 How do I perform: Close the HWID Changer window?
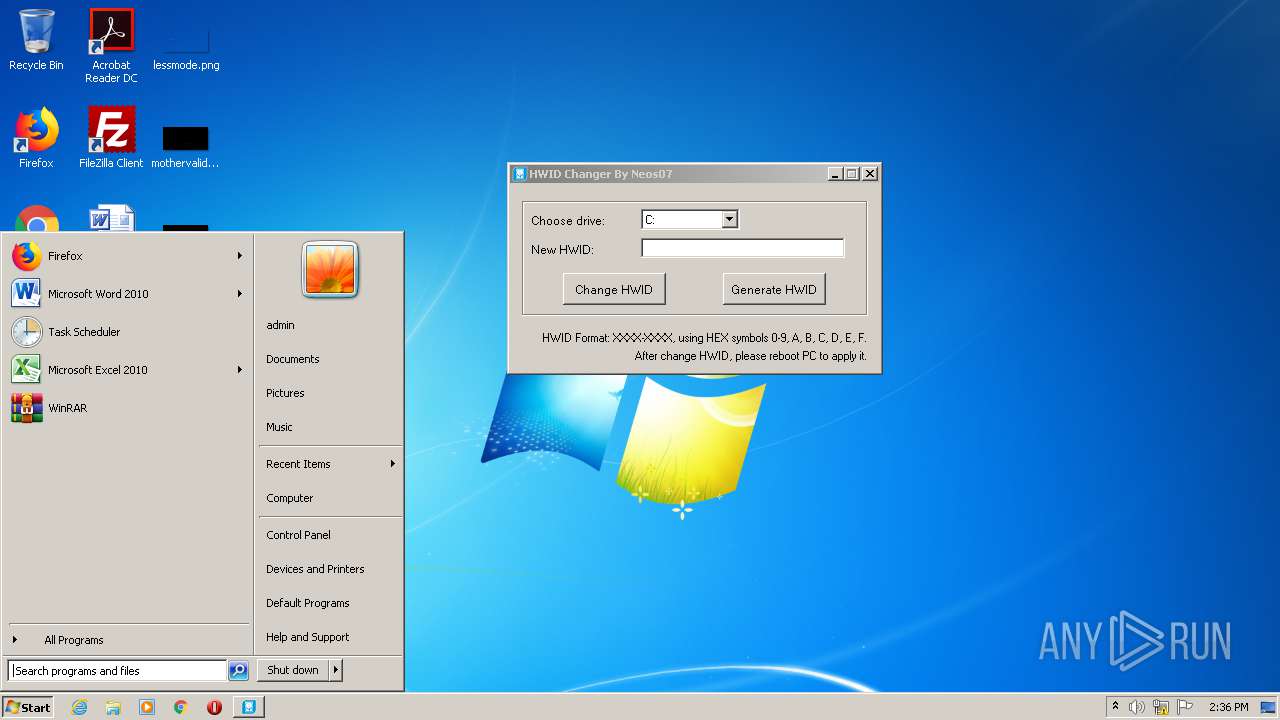[870, 174]
